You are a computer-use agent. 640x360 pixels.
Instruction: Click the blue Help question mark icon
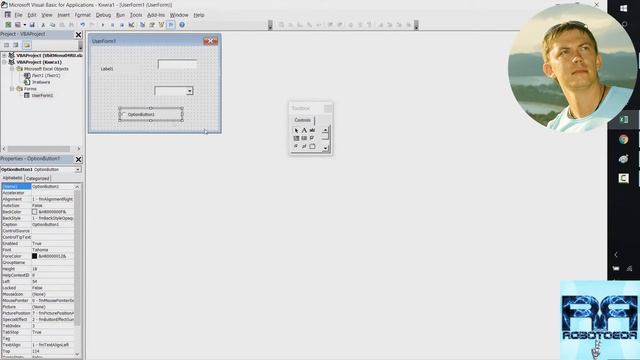coord(182,25)
